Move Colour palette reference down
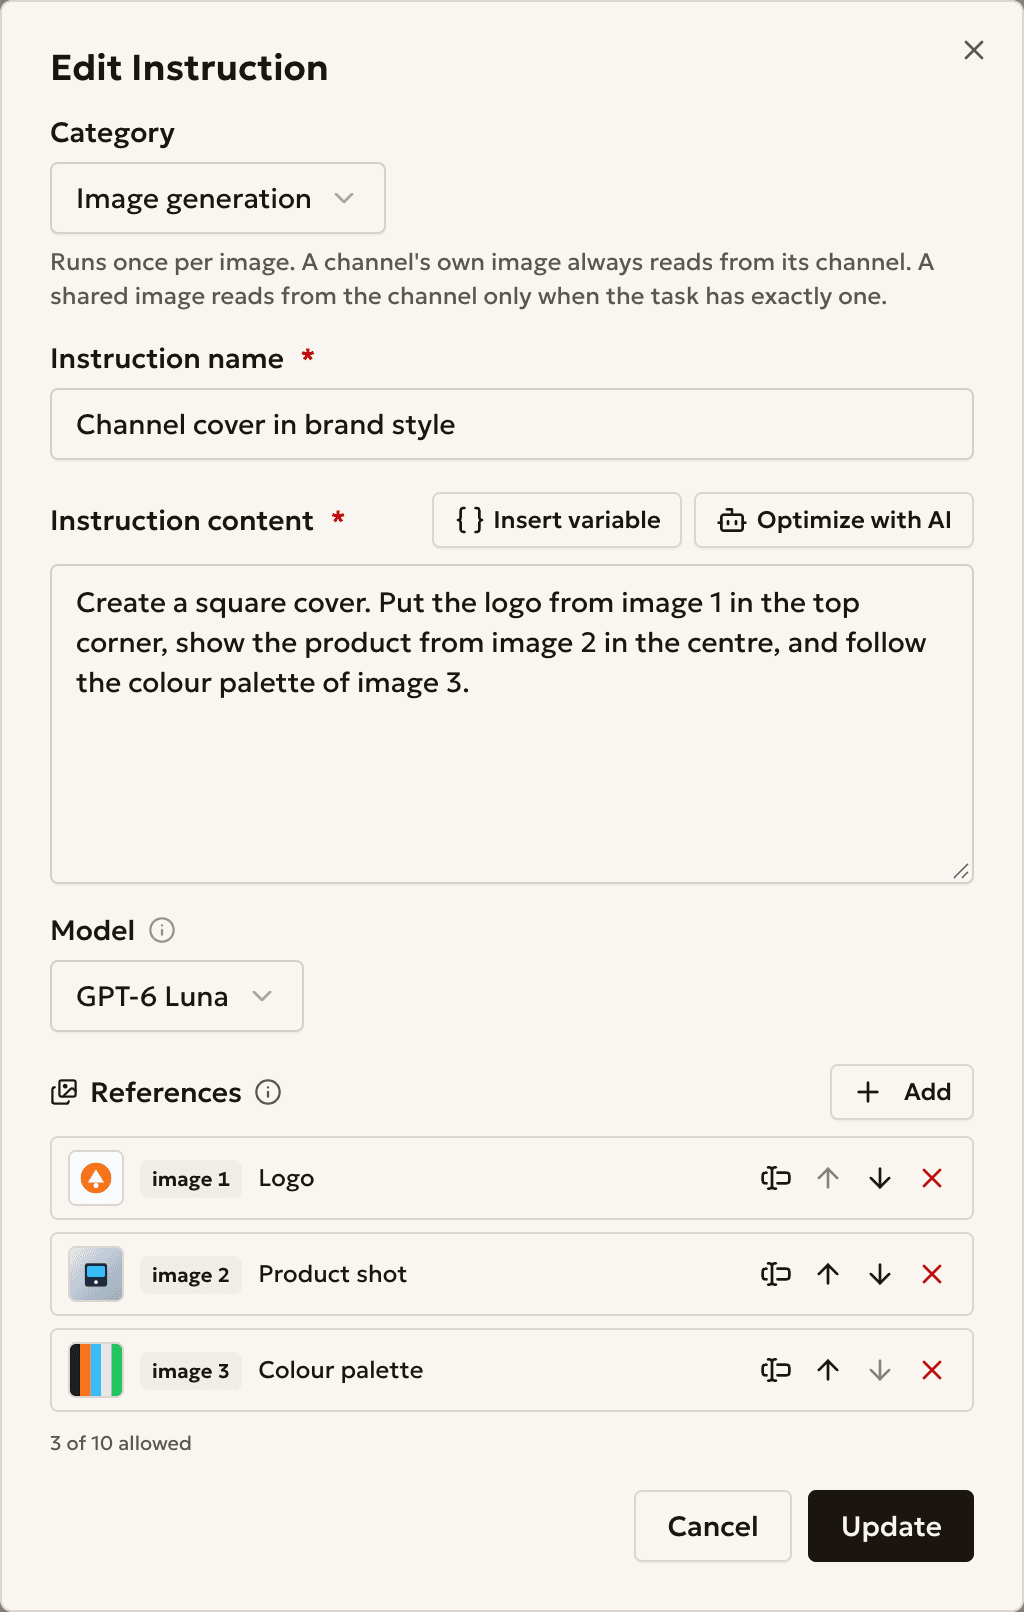The image size is (1024, 1612). (880, 1370)
